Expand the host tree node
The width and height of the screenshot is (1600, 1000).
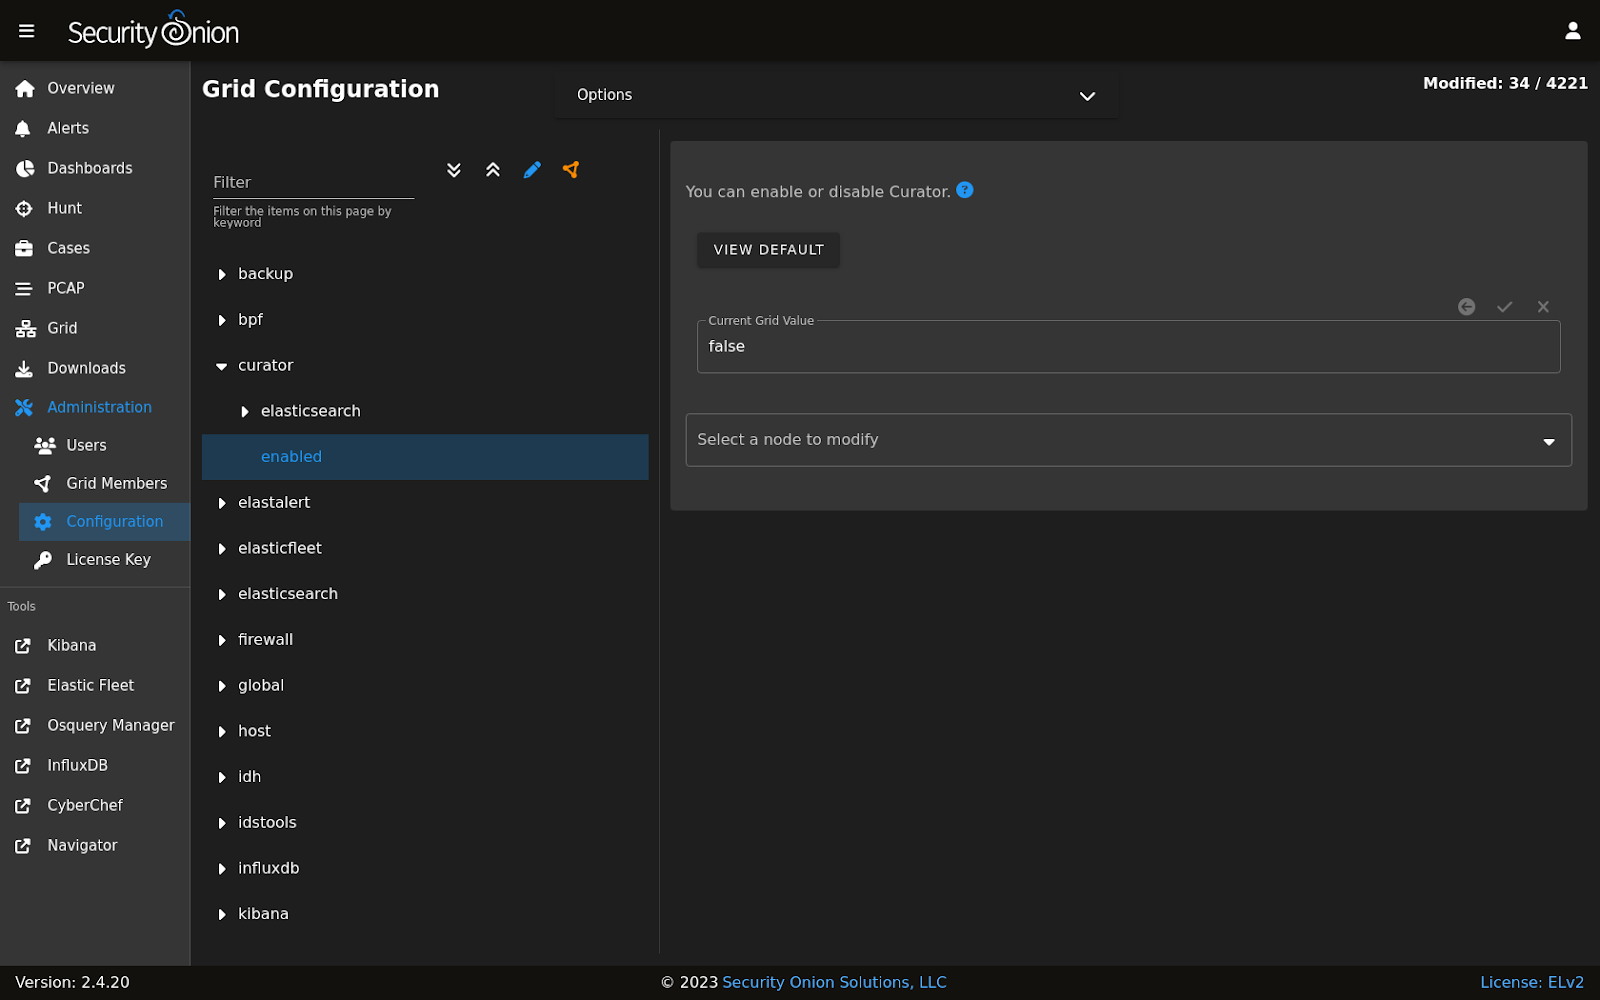pos(222,731)
